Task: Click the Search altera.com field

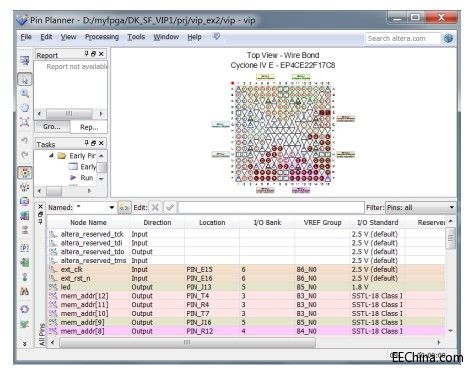Action: pos(403,38)
